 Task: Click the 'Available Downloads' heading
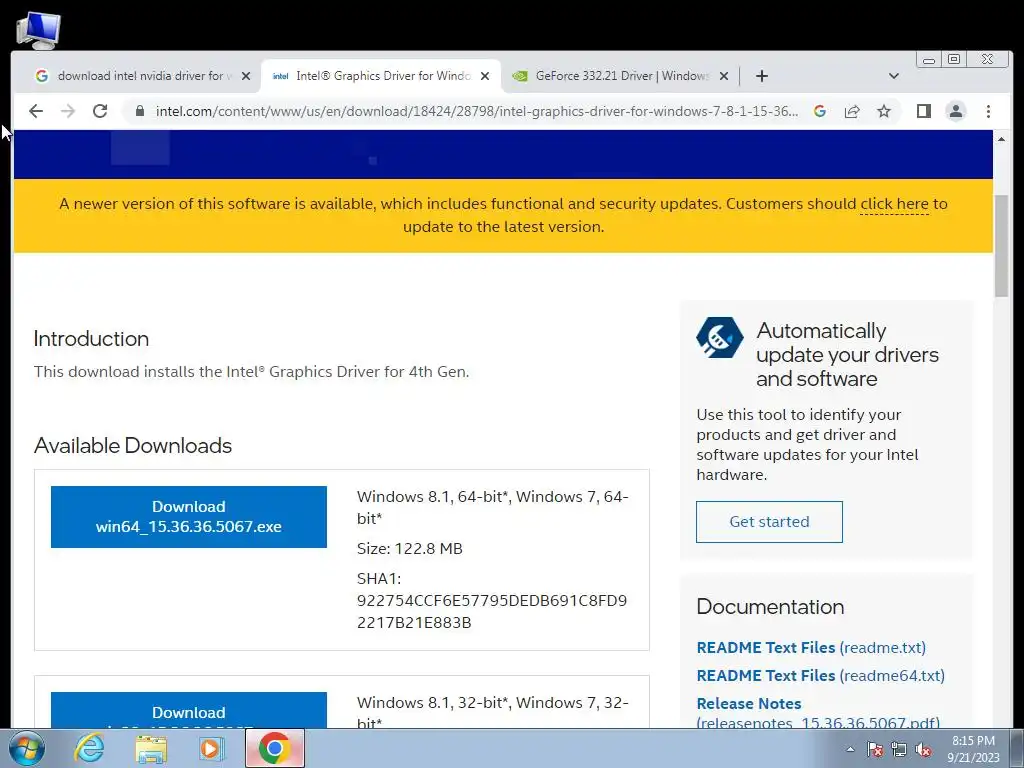tap(133, 445)
